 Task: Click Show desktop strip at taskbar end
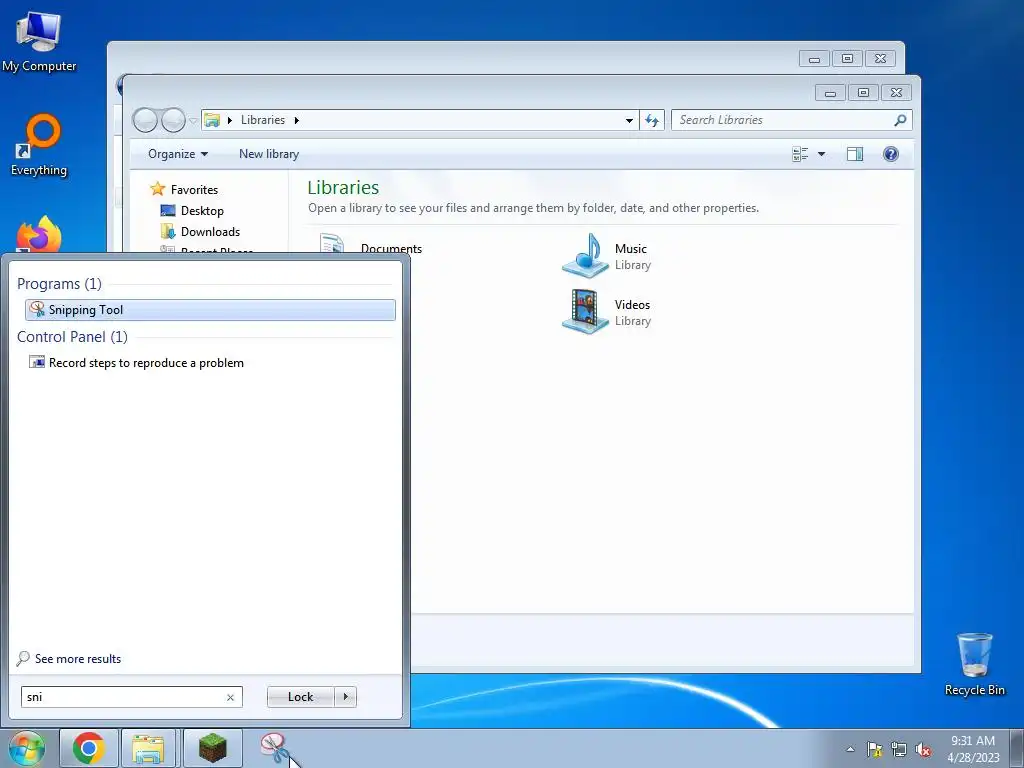point(1017,748)
